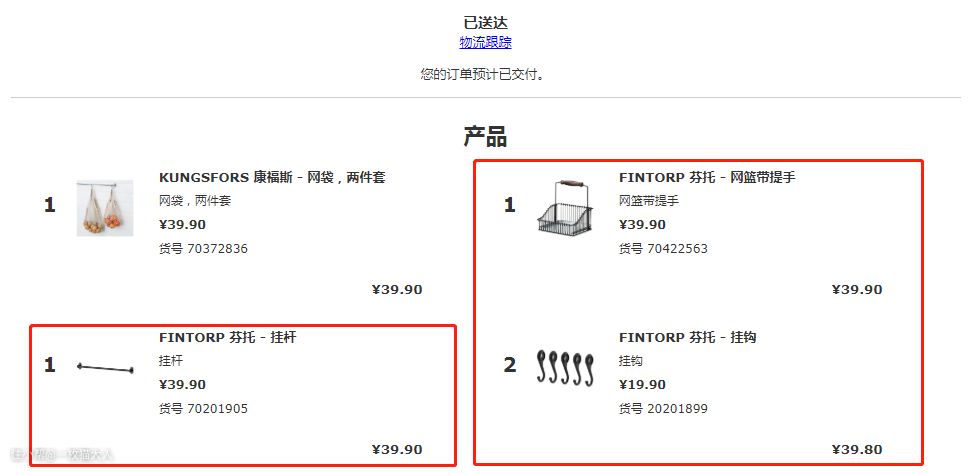Click article number 70201905
The height and width of the screenshot is (474, 977).
click(203, 408)
